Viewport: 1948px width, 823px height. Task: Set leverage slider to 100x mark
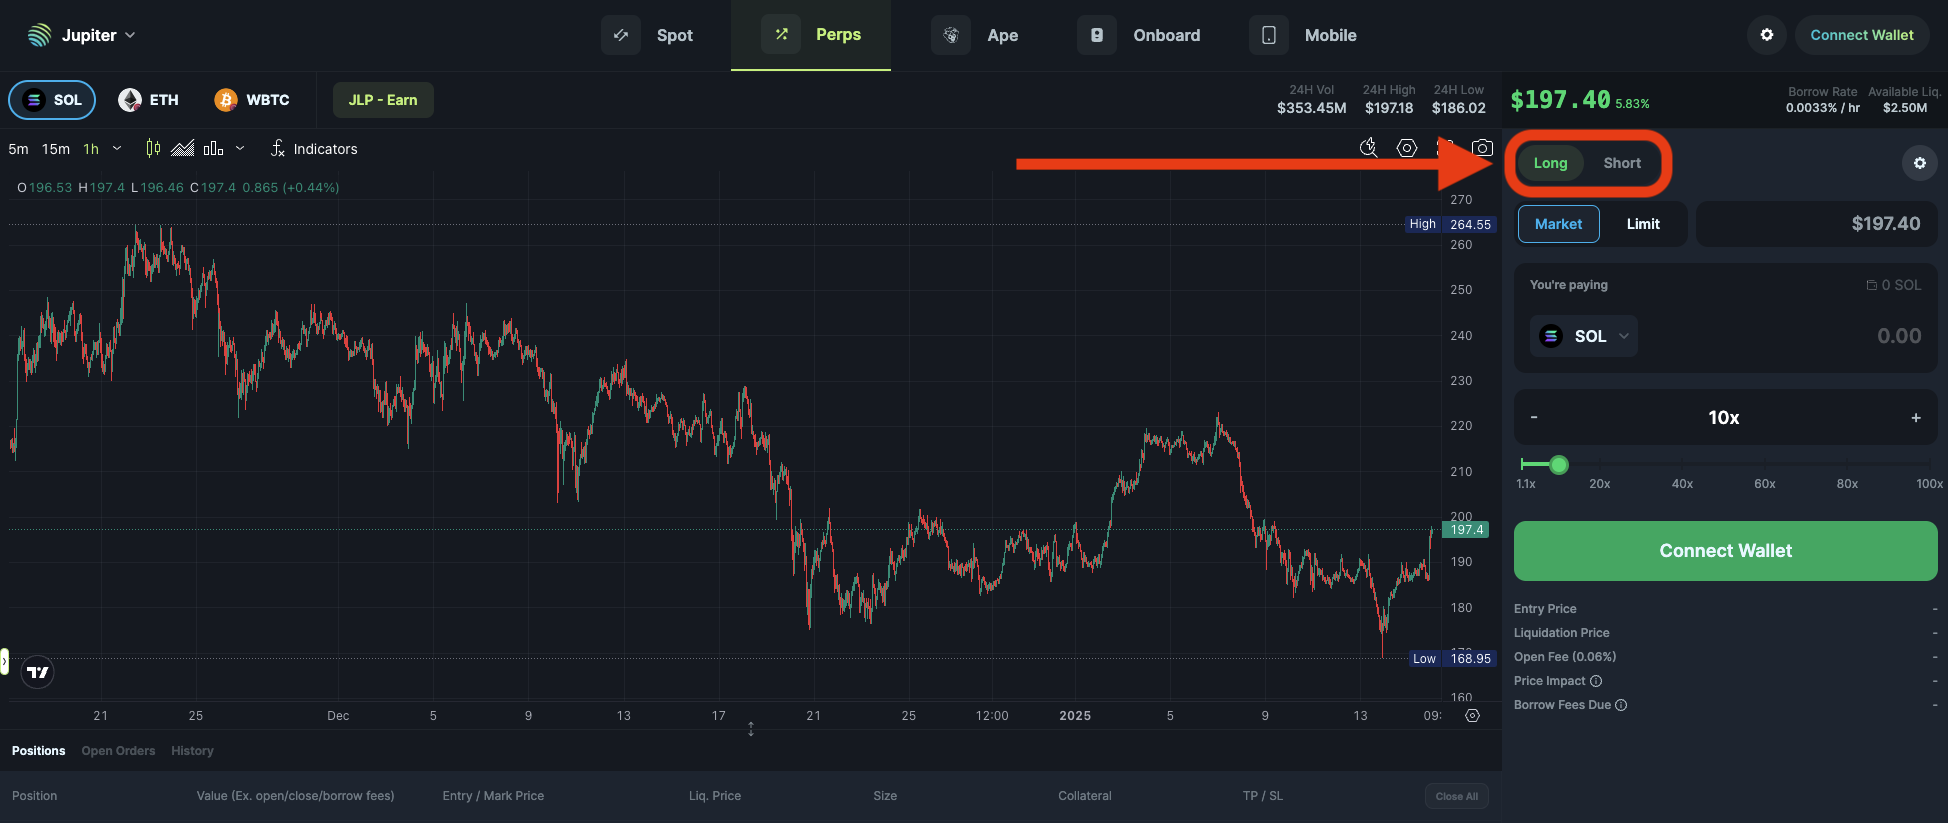(x=1929, y=484)
